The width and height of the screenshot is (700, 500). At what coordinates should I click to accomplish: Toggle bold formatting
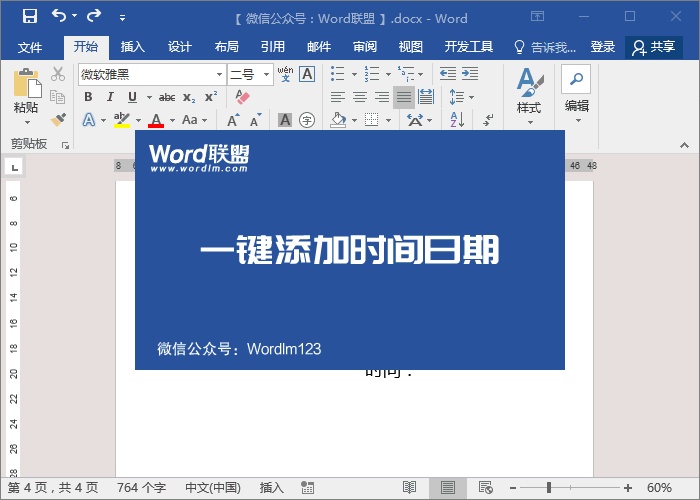(88, 97)
